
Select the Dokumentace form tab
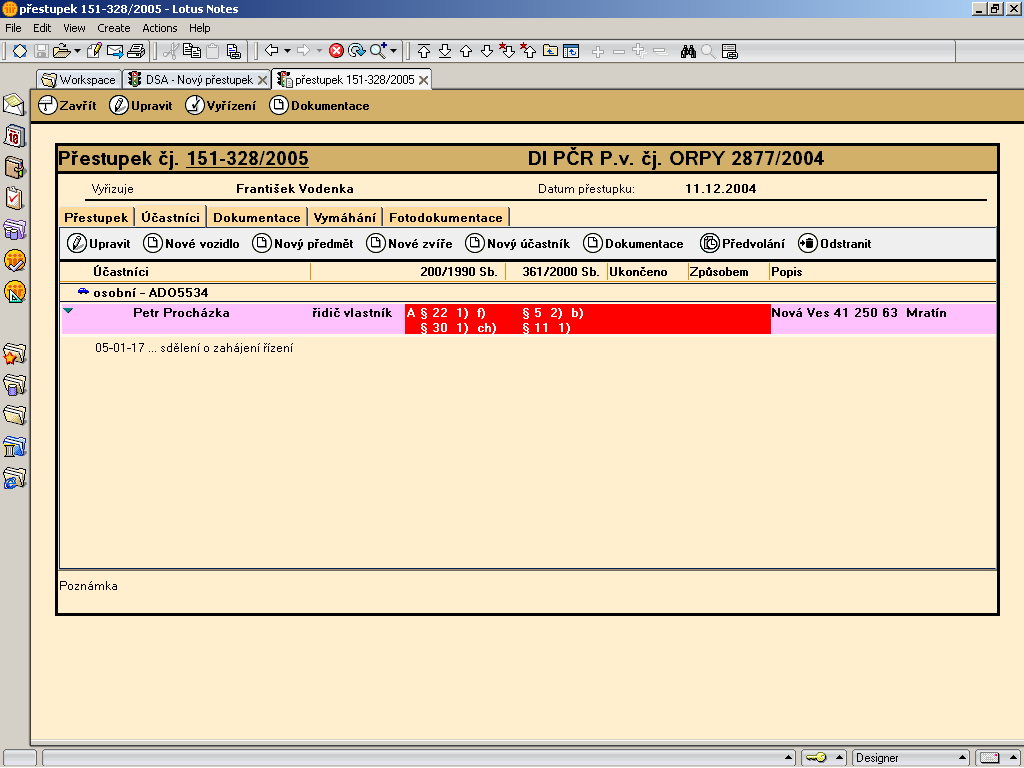pyautogui.click(x=257, y=217)
